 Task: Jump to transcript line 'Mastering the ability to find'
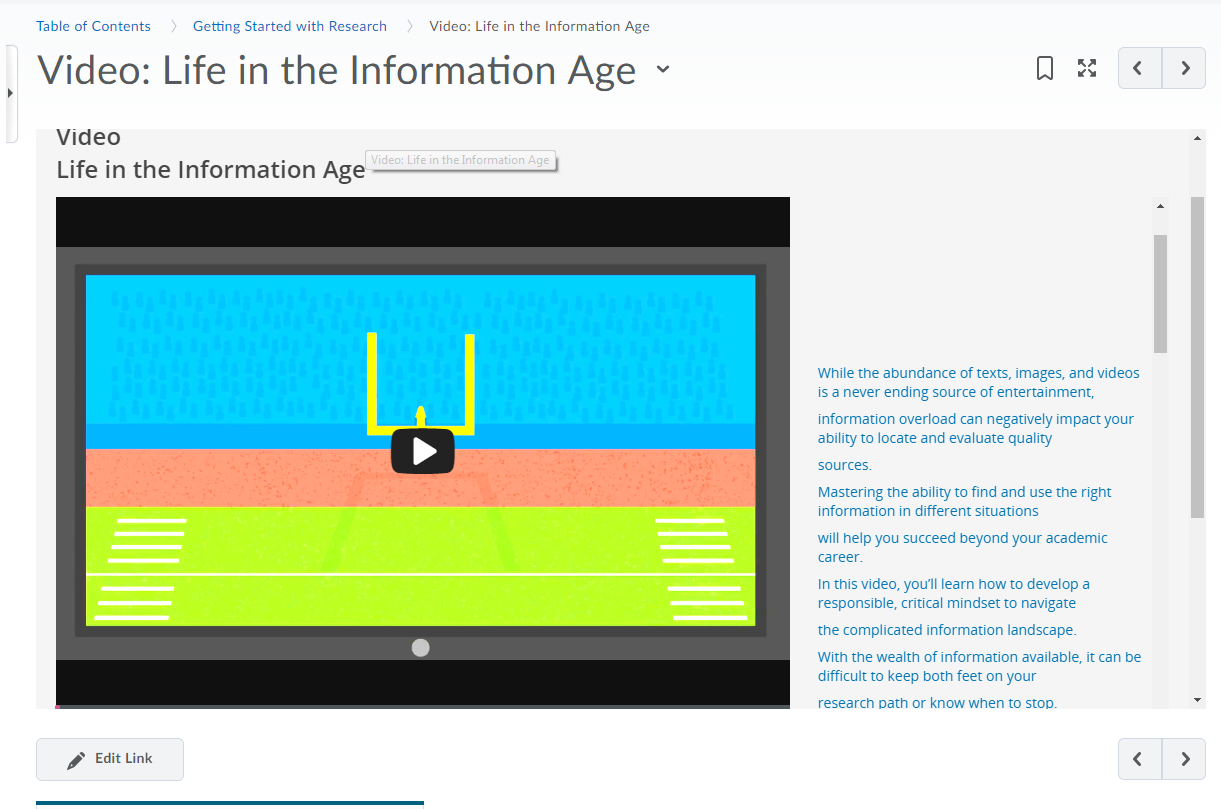[x=964, y=501]
